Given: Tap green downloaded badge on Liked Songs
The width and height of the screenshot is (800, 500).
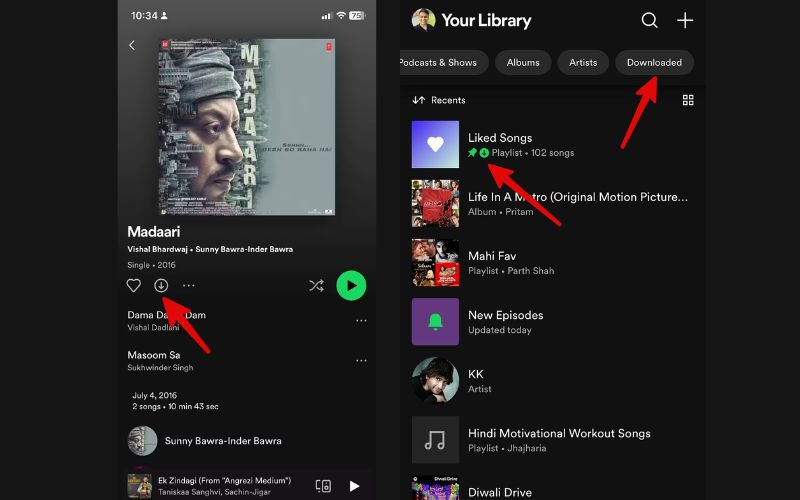Looking at the screenshot, I should [x=484, y=153].
